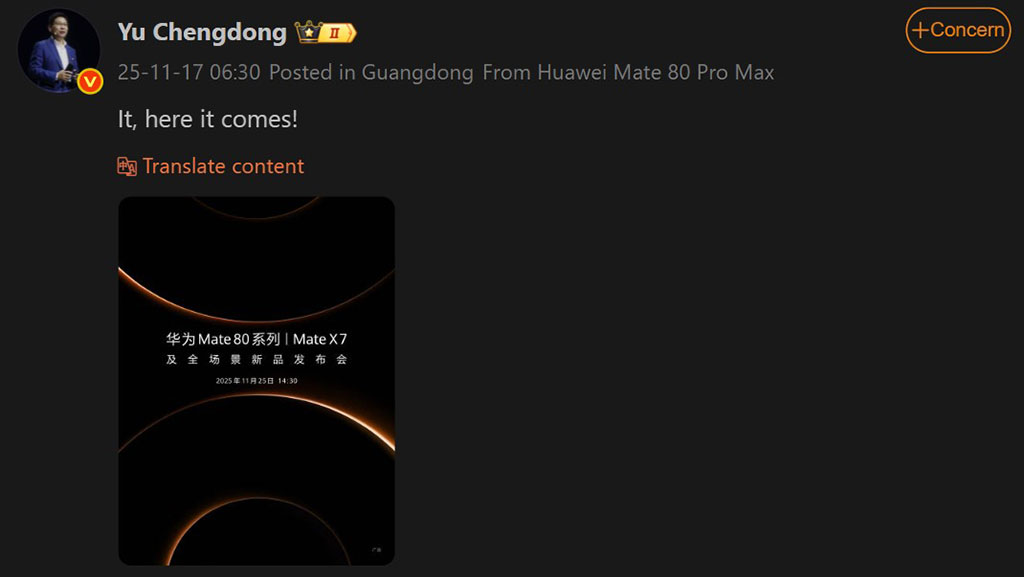Click the translate icon beside Translate content

click(127, 166)
